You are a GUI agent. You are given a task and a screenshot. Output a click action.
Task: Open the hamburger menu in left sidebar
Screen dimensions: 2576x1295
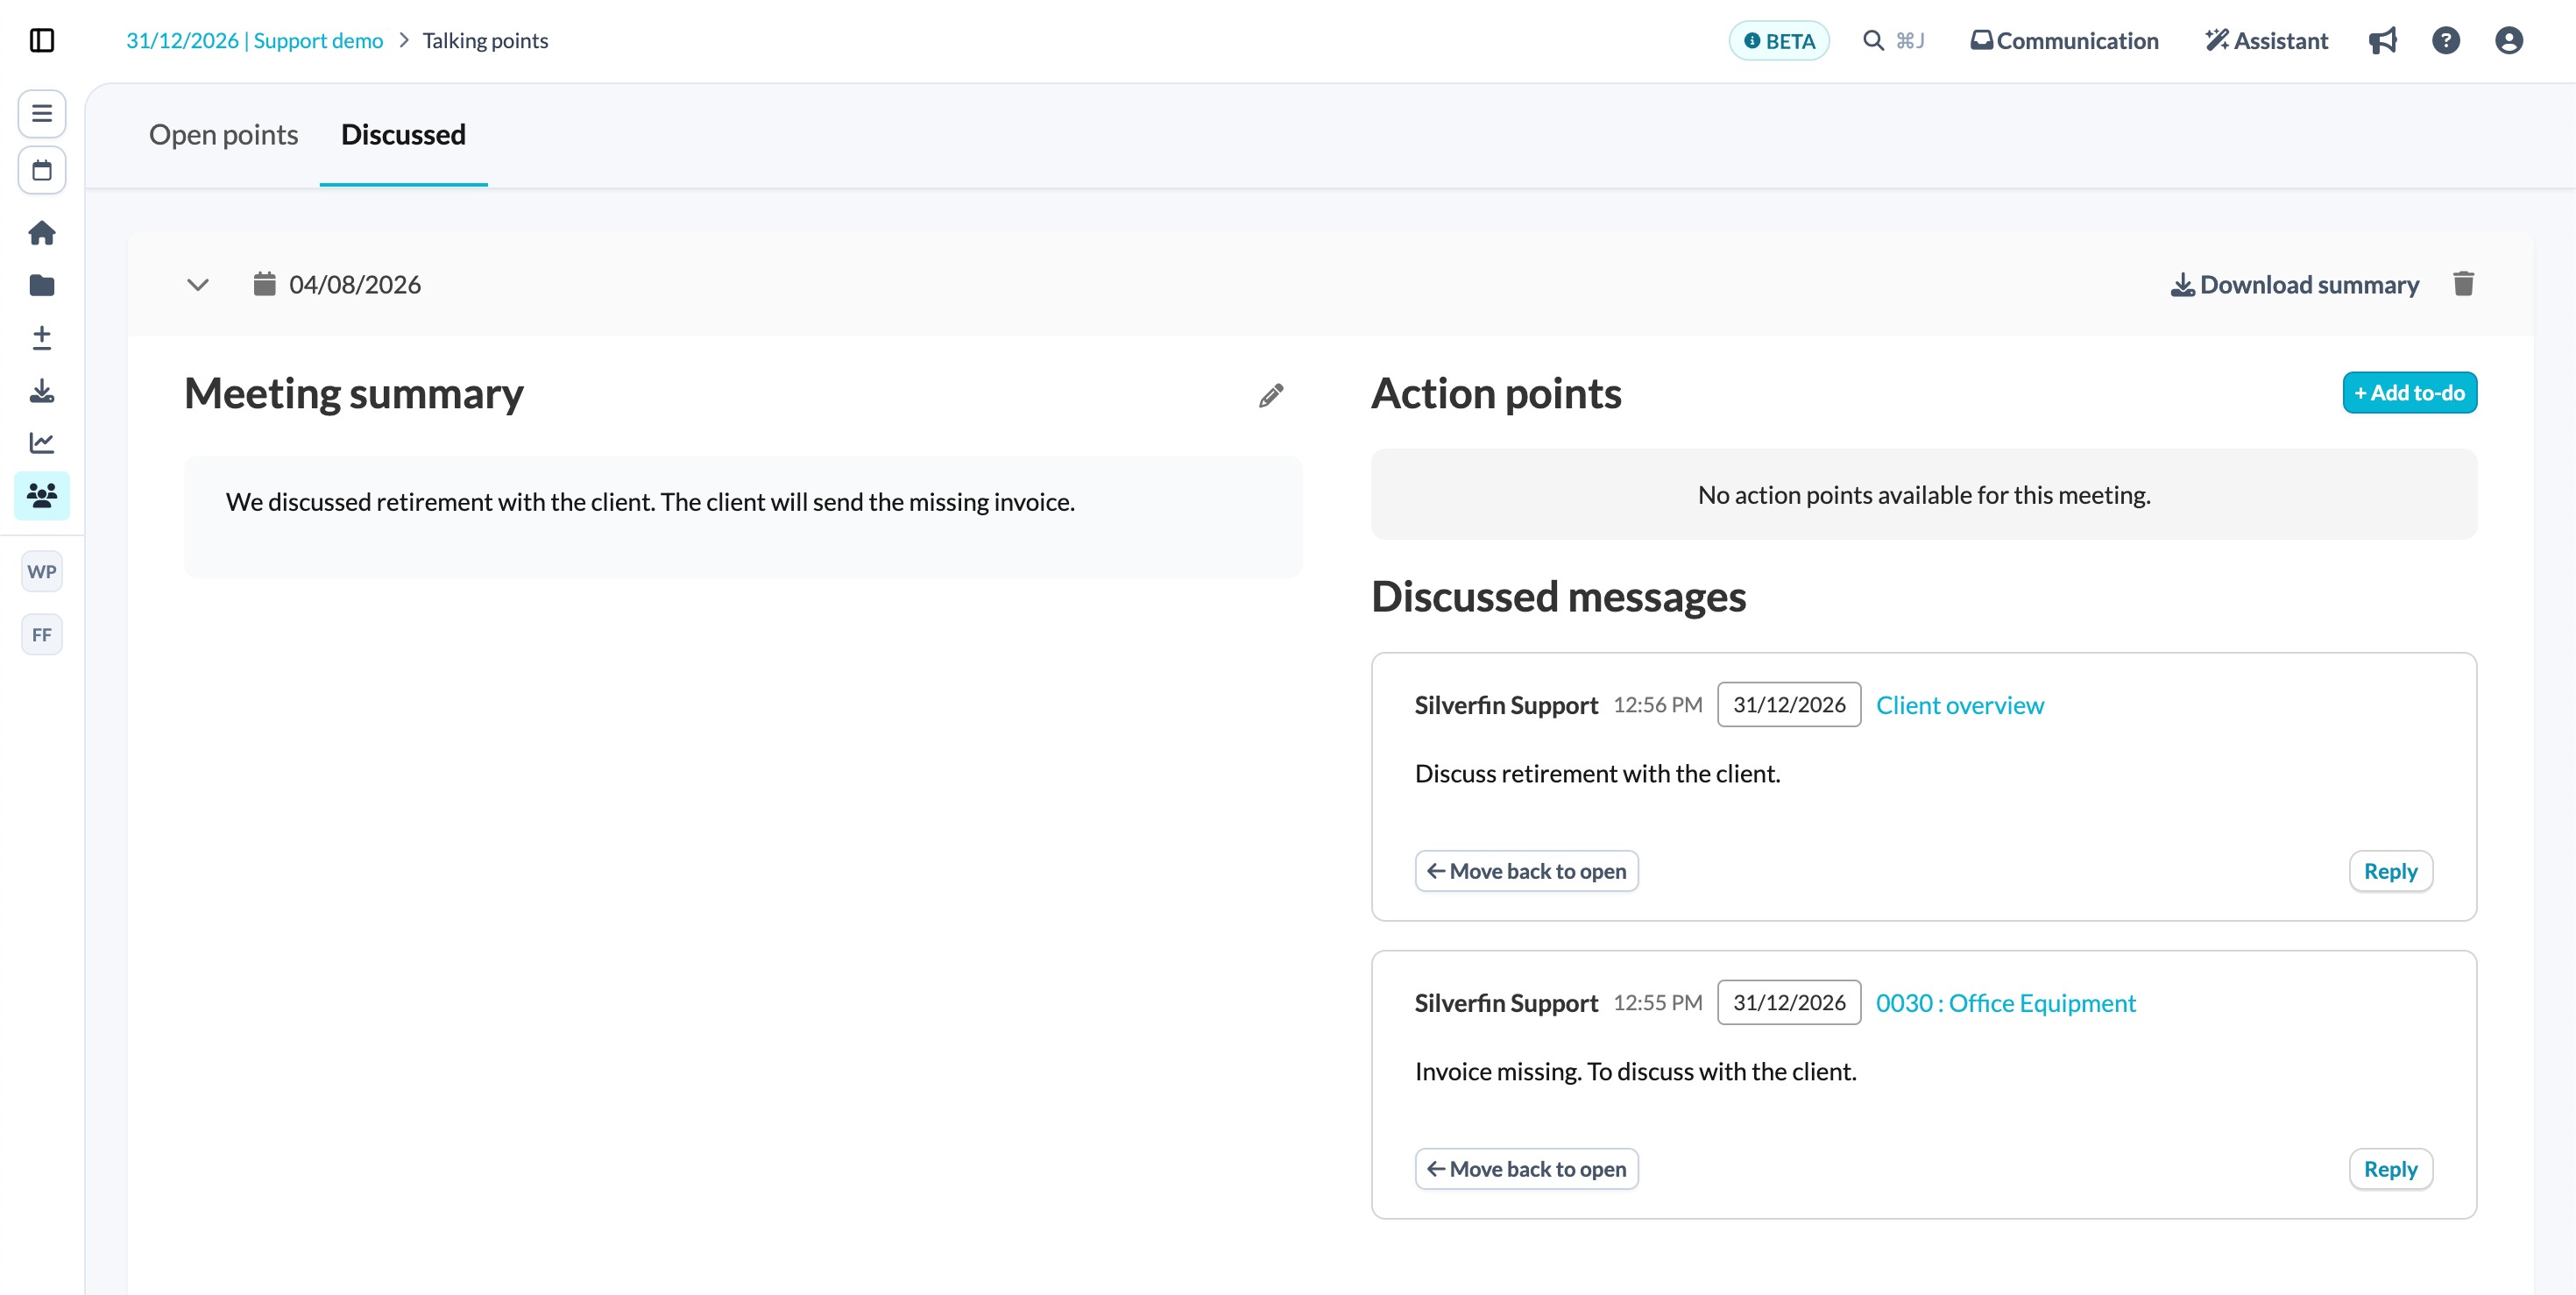click(x=42, y=113)
